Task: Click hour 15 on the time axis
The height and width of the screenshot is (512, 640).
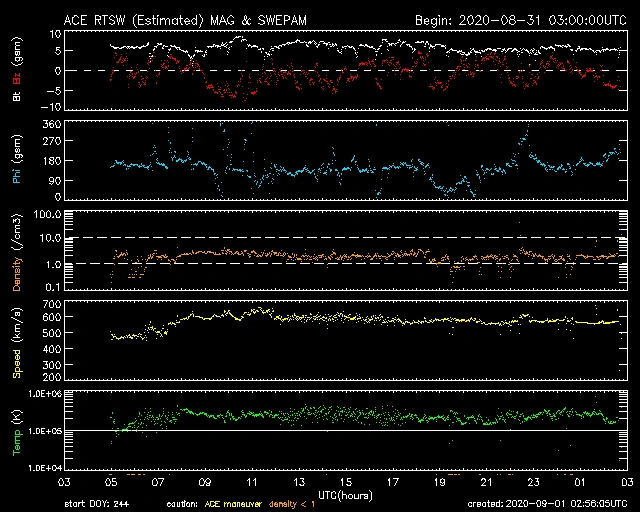Action: pyautogui.click(x=347, y=482)
